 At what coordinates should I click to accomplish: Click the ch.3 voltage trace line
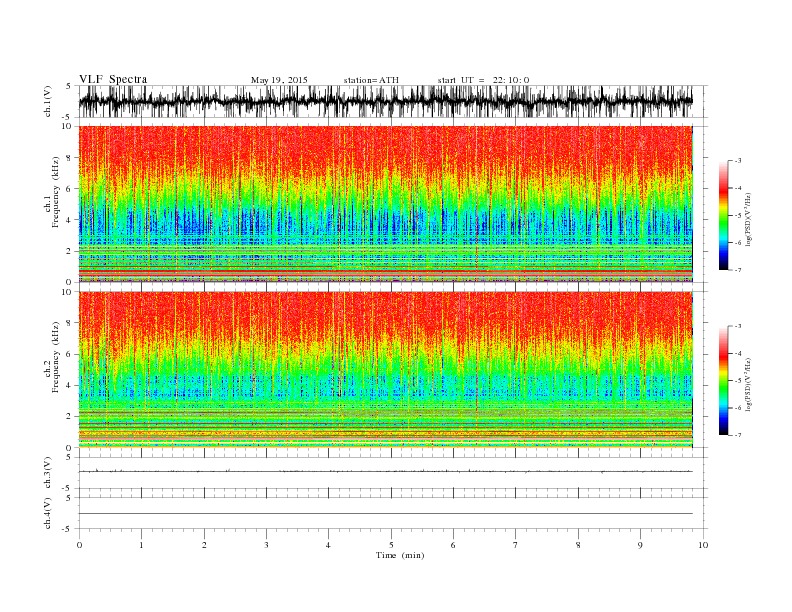click(385, 471)
